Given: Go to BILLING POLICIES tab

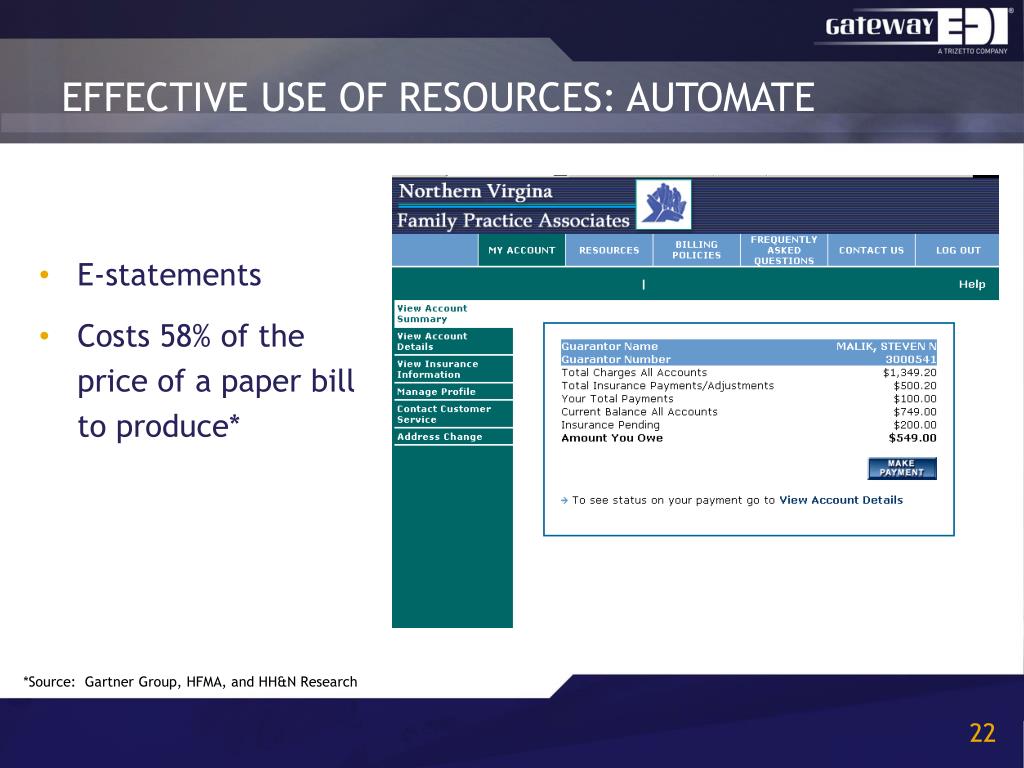Looking at the screenshot, I should click(x=696, y=250).
